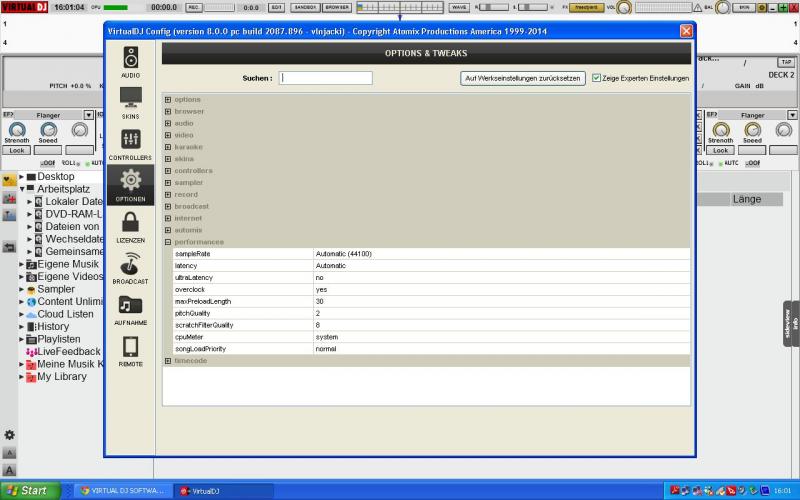This screenshot has width=800, height=500.
Task: Click the sideview info tab
Action: tap(791, 323)
